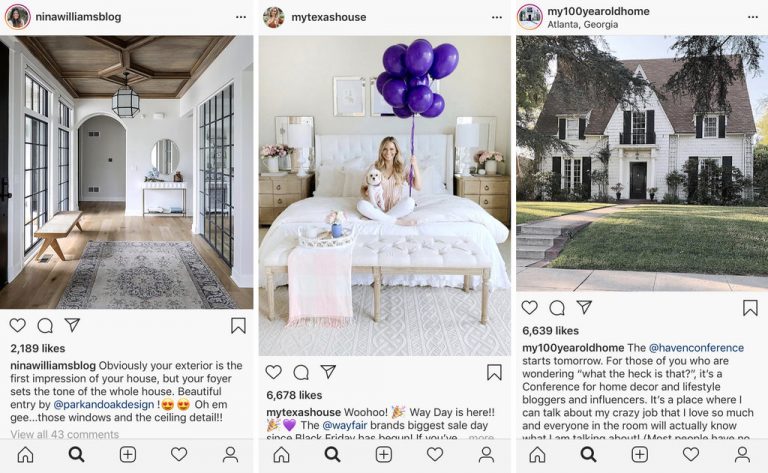Open the options menu for ninawilliamsblog post
This screenshot has width=768, height=473.
point(240,17)
